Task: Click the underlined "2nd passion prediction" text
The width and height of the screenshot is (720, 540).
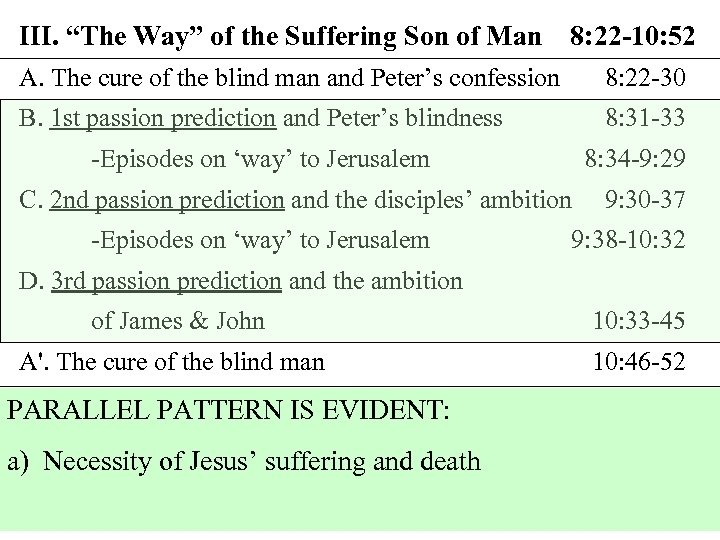Action: coord(167,200)
